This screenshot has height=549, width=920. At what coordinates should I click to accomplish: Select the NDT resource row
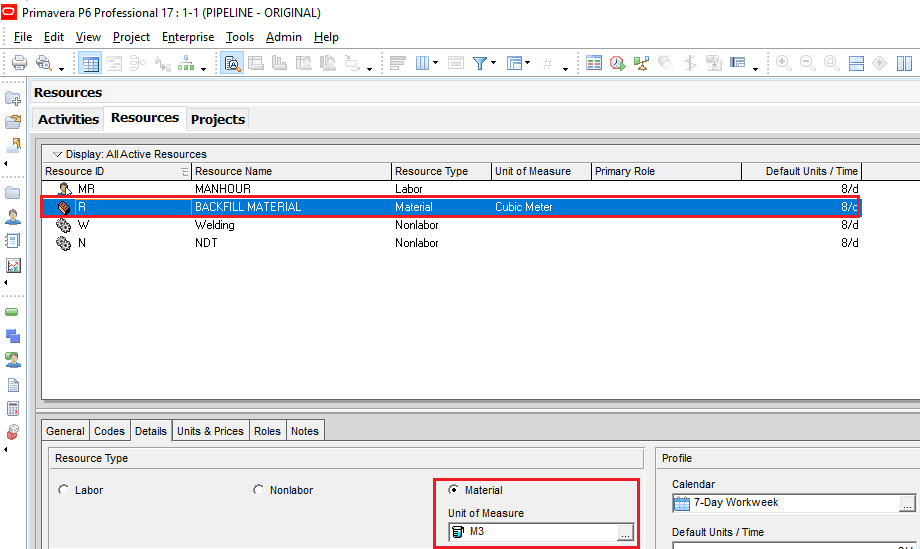(x=451, y=243)
